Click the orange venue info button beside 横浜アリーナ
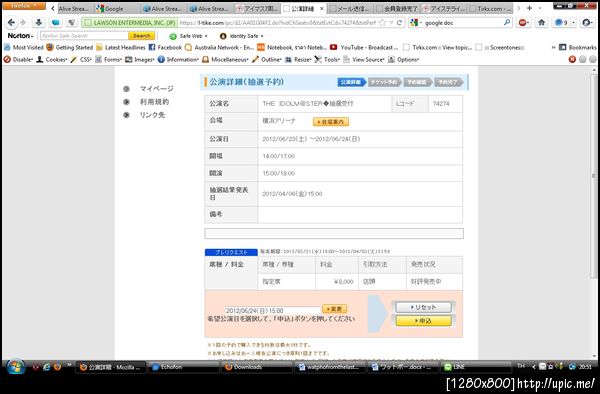The width and height of the screenshot is (600, 394). [x=331, y=122]
